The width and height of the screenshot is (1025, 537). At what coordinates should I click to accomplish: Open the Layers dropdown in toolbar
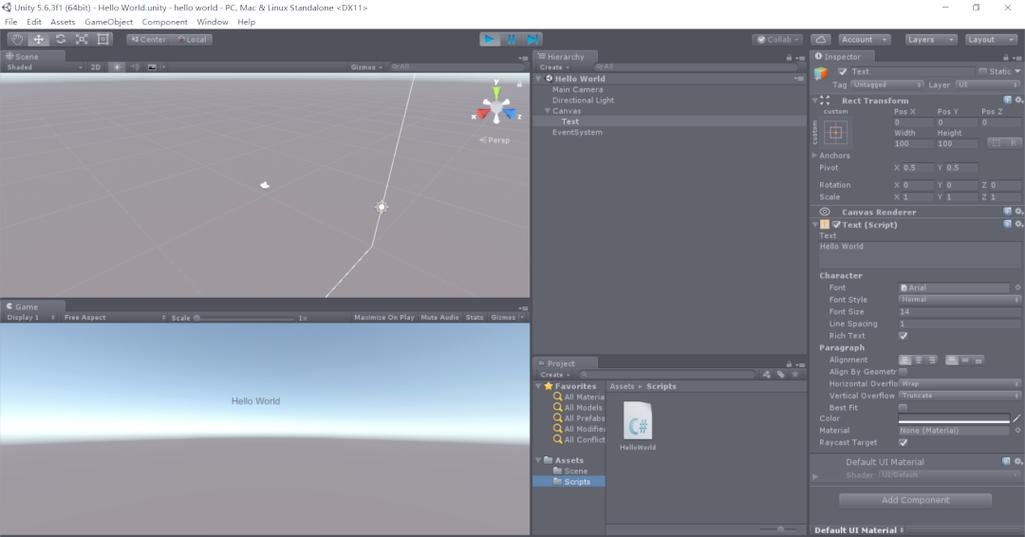coord(930,39)
